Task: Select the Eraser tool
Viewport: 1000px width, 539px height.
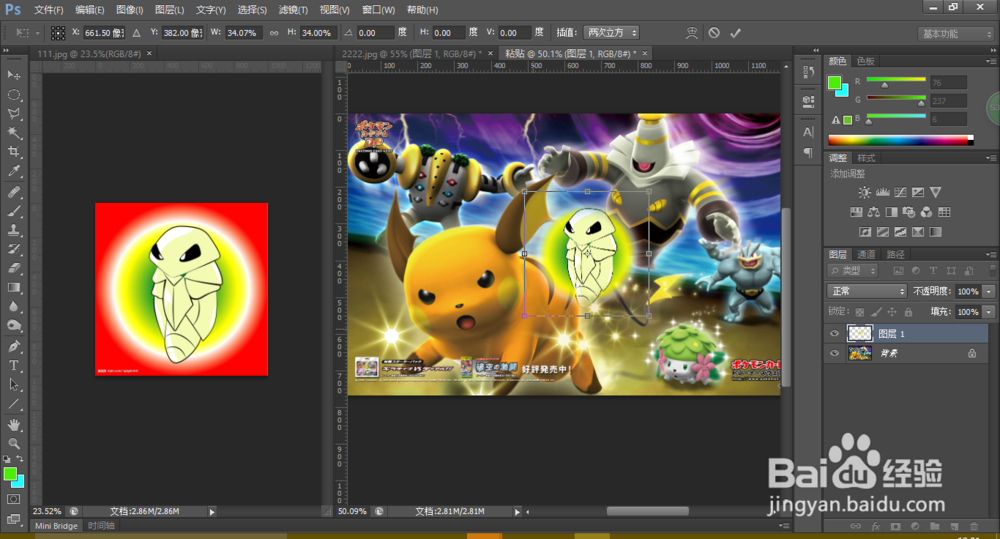Action: click(13, 269)
